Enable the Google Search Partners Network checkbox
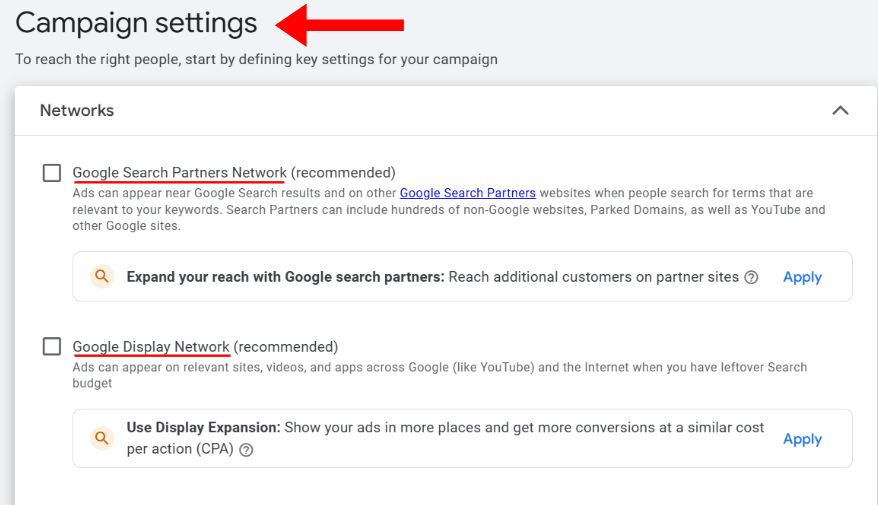This screenshot has width=878, height=505. pos(52,173)
